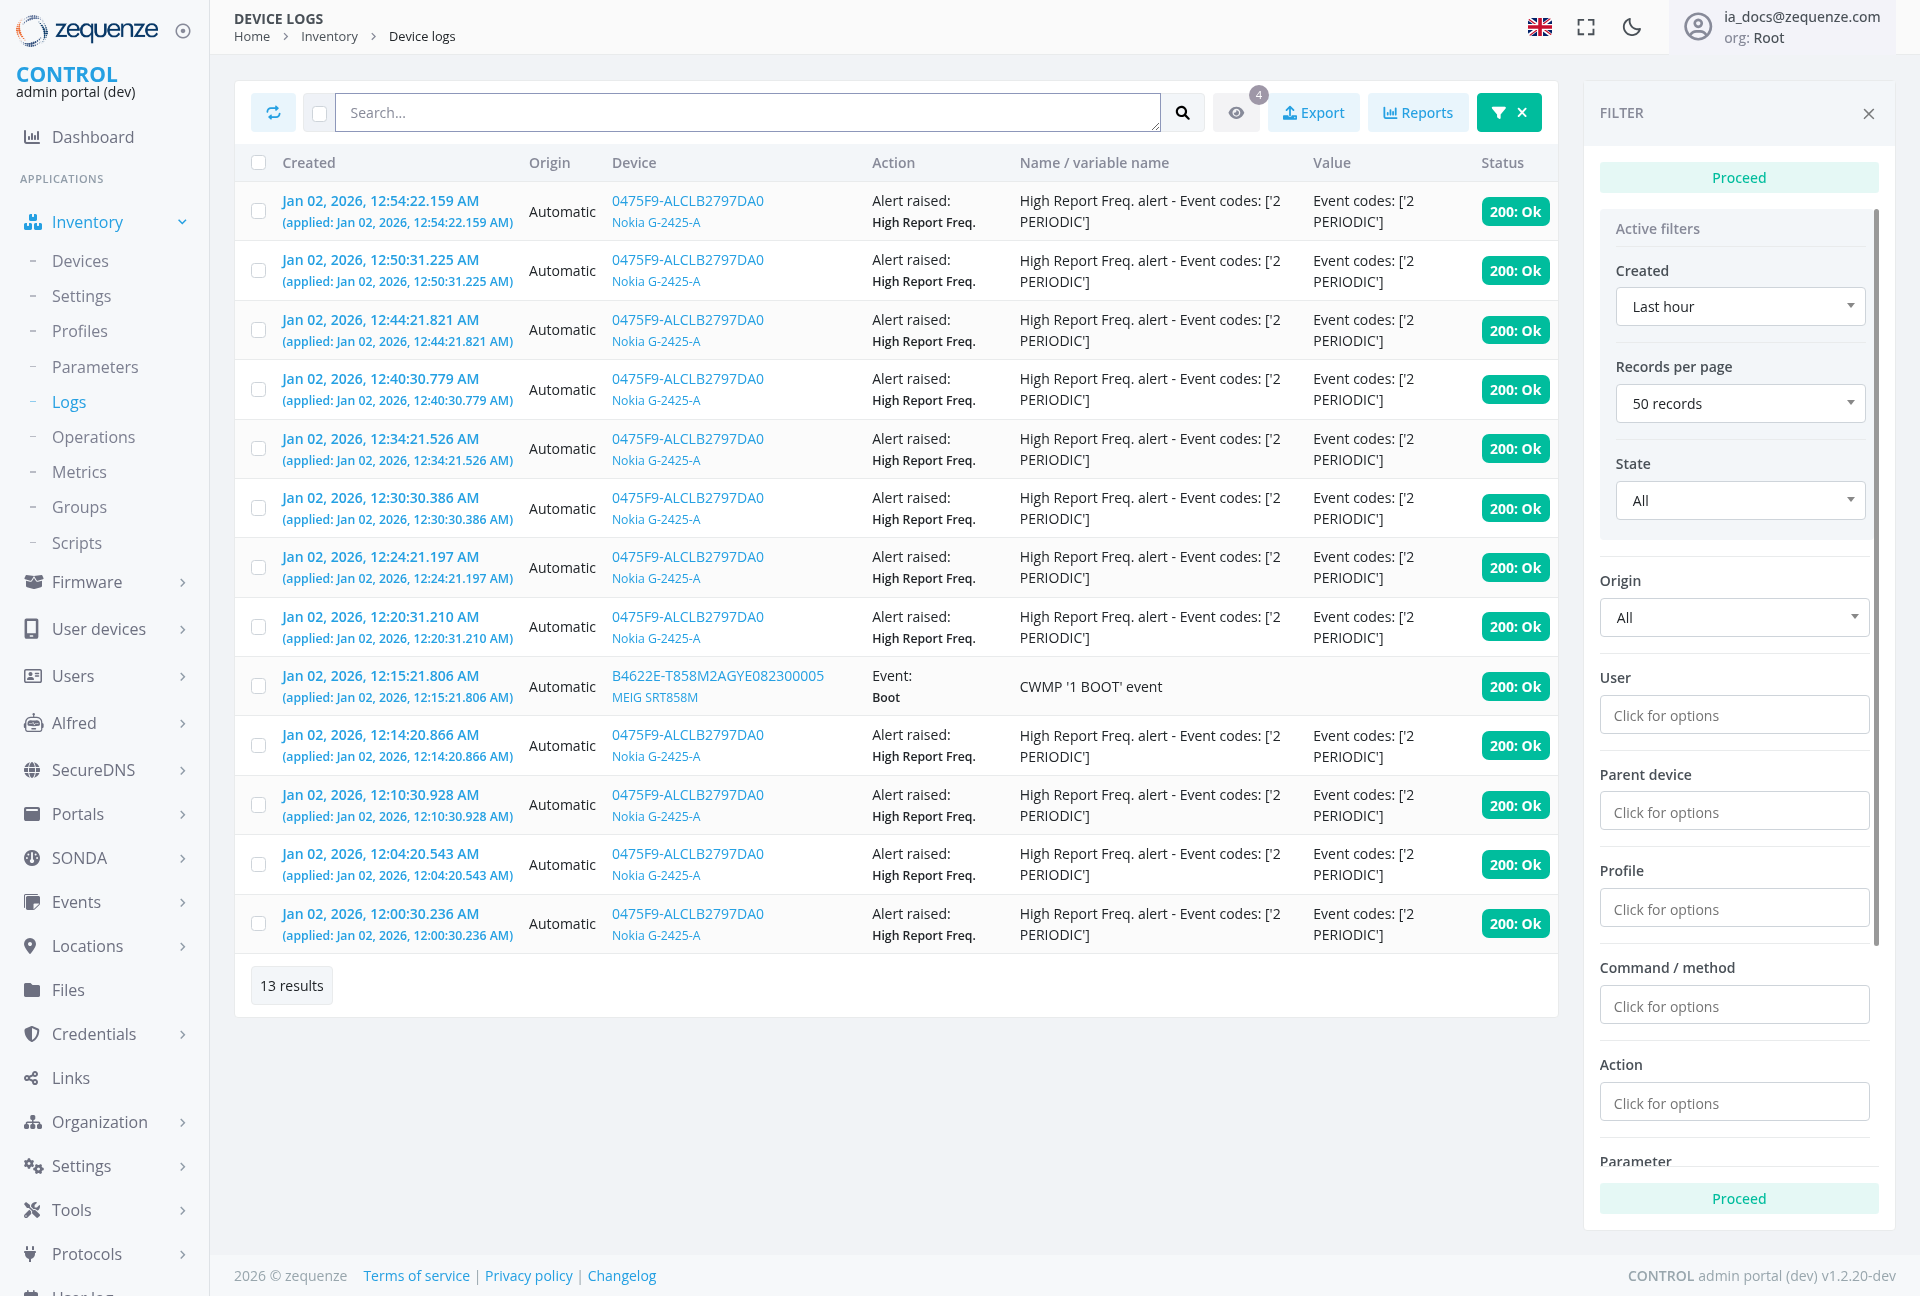
Task: Toggle the column visibility eye icon
Action: [x=1236, y=113]
